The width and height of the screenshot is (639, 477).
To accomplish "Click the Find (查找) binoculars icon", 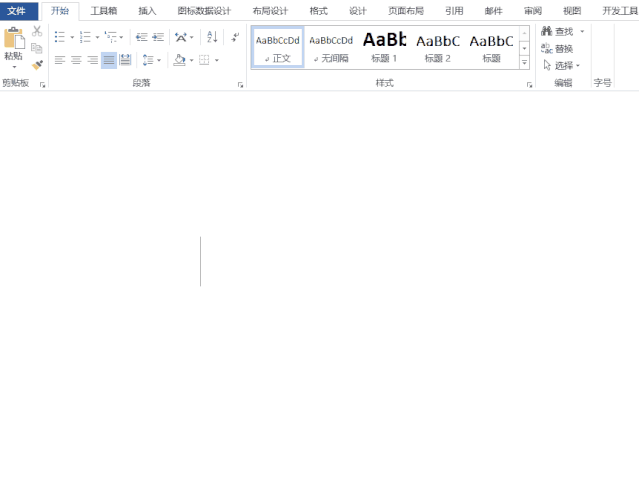I will [x=547, y=32].
